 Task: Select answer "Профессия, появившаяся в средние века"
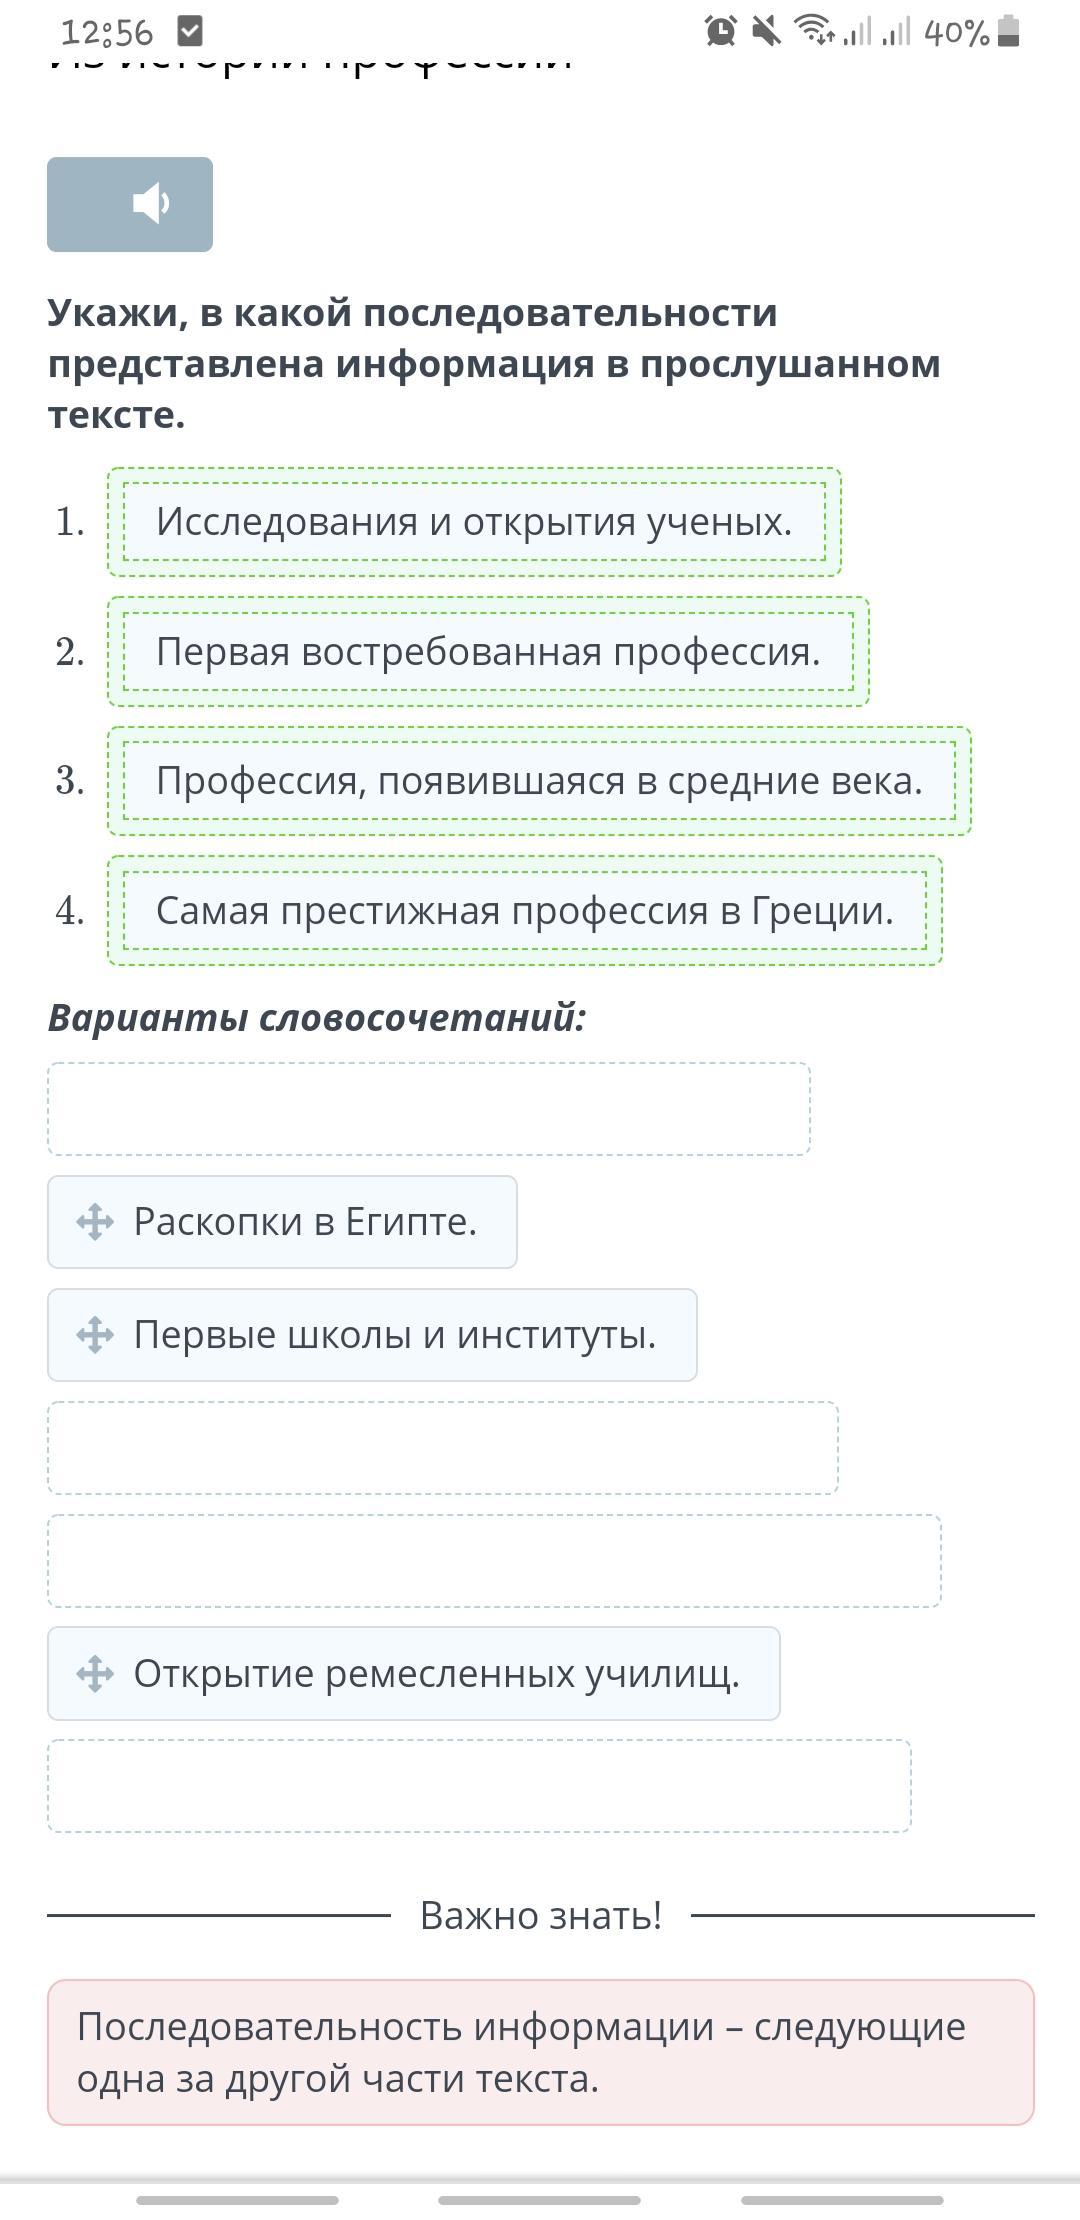(x=539, y=781)
